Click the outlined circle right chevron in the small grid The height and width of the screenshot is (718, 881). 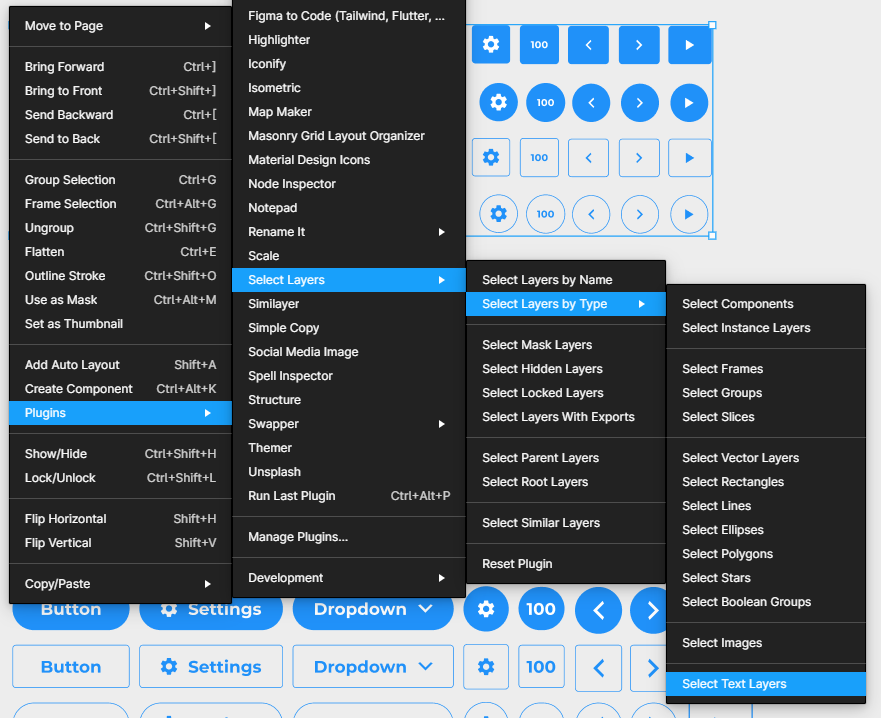[x=640, y=214]
